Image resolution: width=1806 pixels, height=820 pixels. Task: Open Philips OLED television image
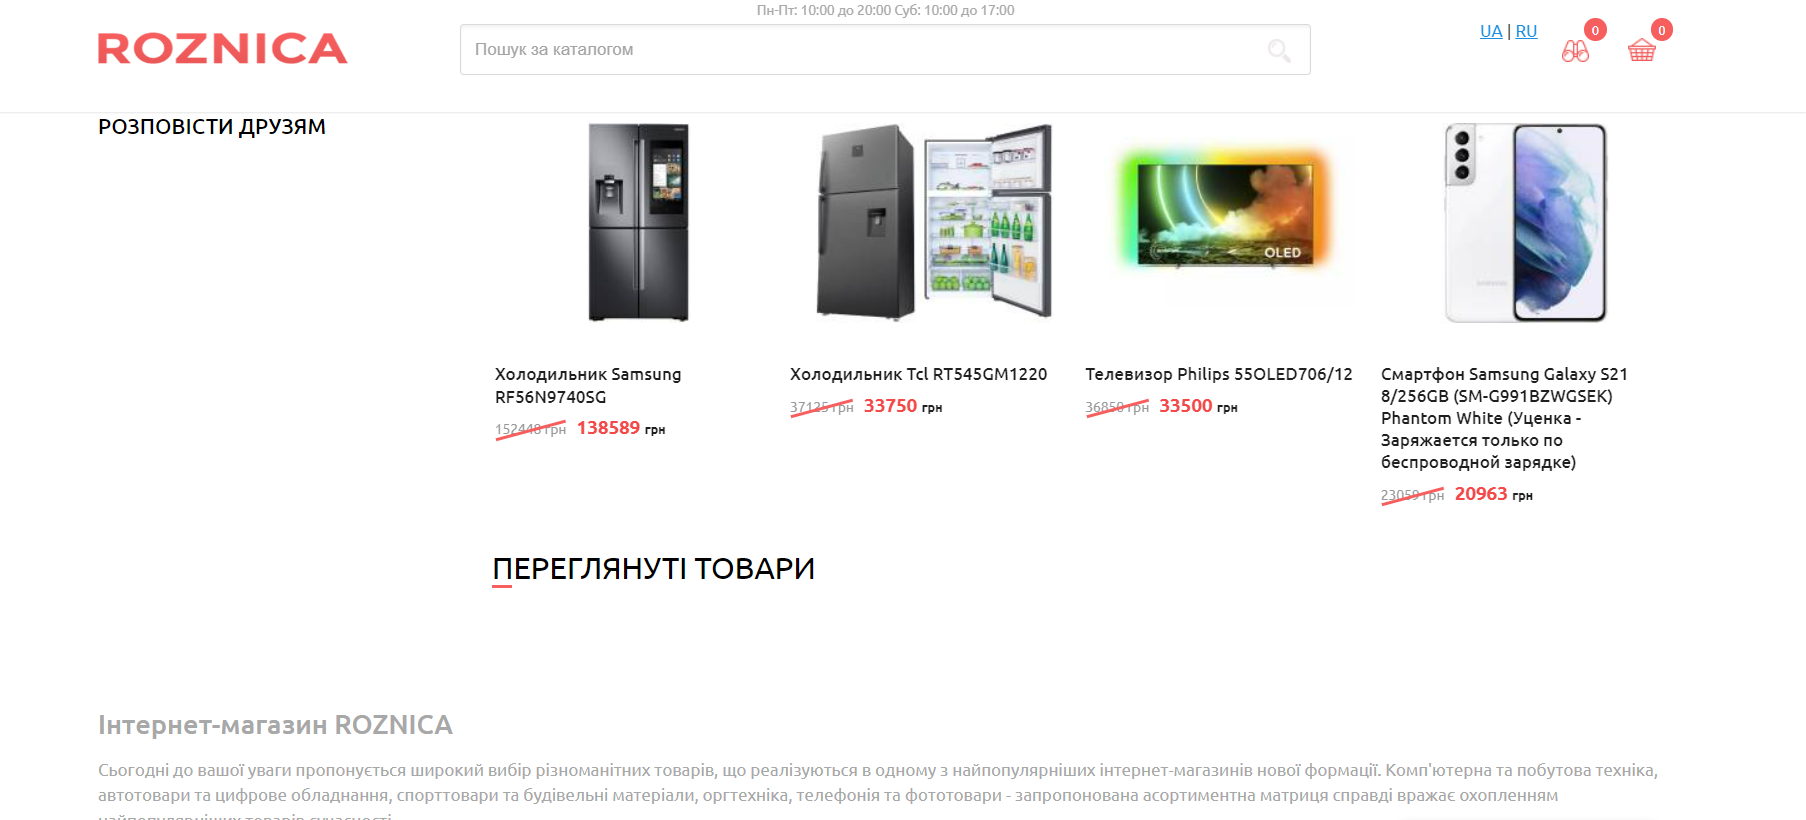(1225, 212)
